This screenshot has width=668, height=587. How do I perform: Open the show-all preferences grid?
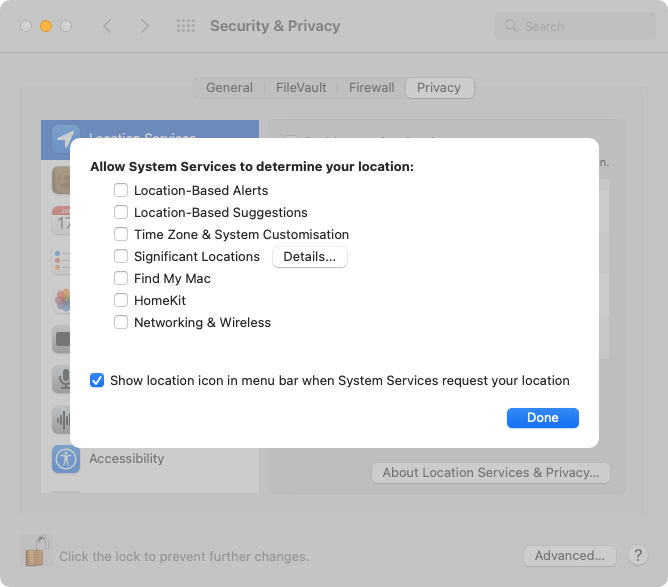(185, 26)
